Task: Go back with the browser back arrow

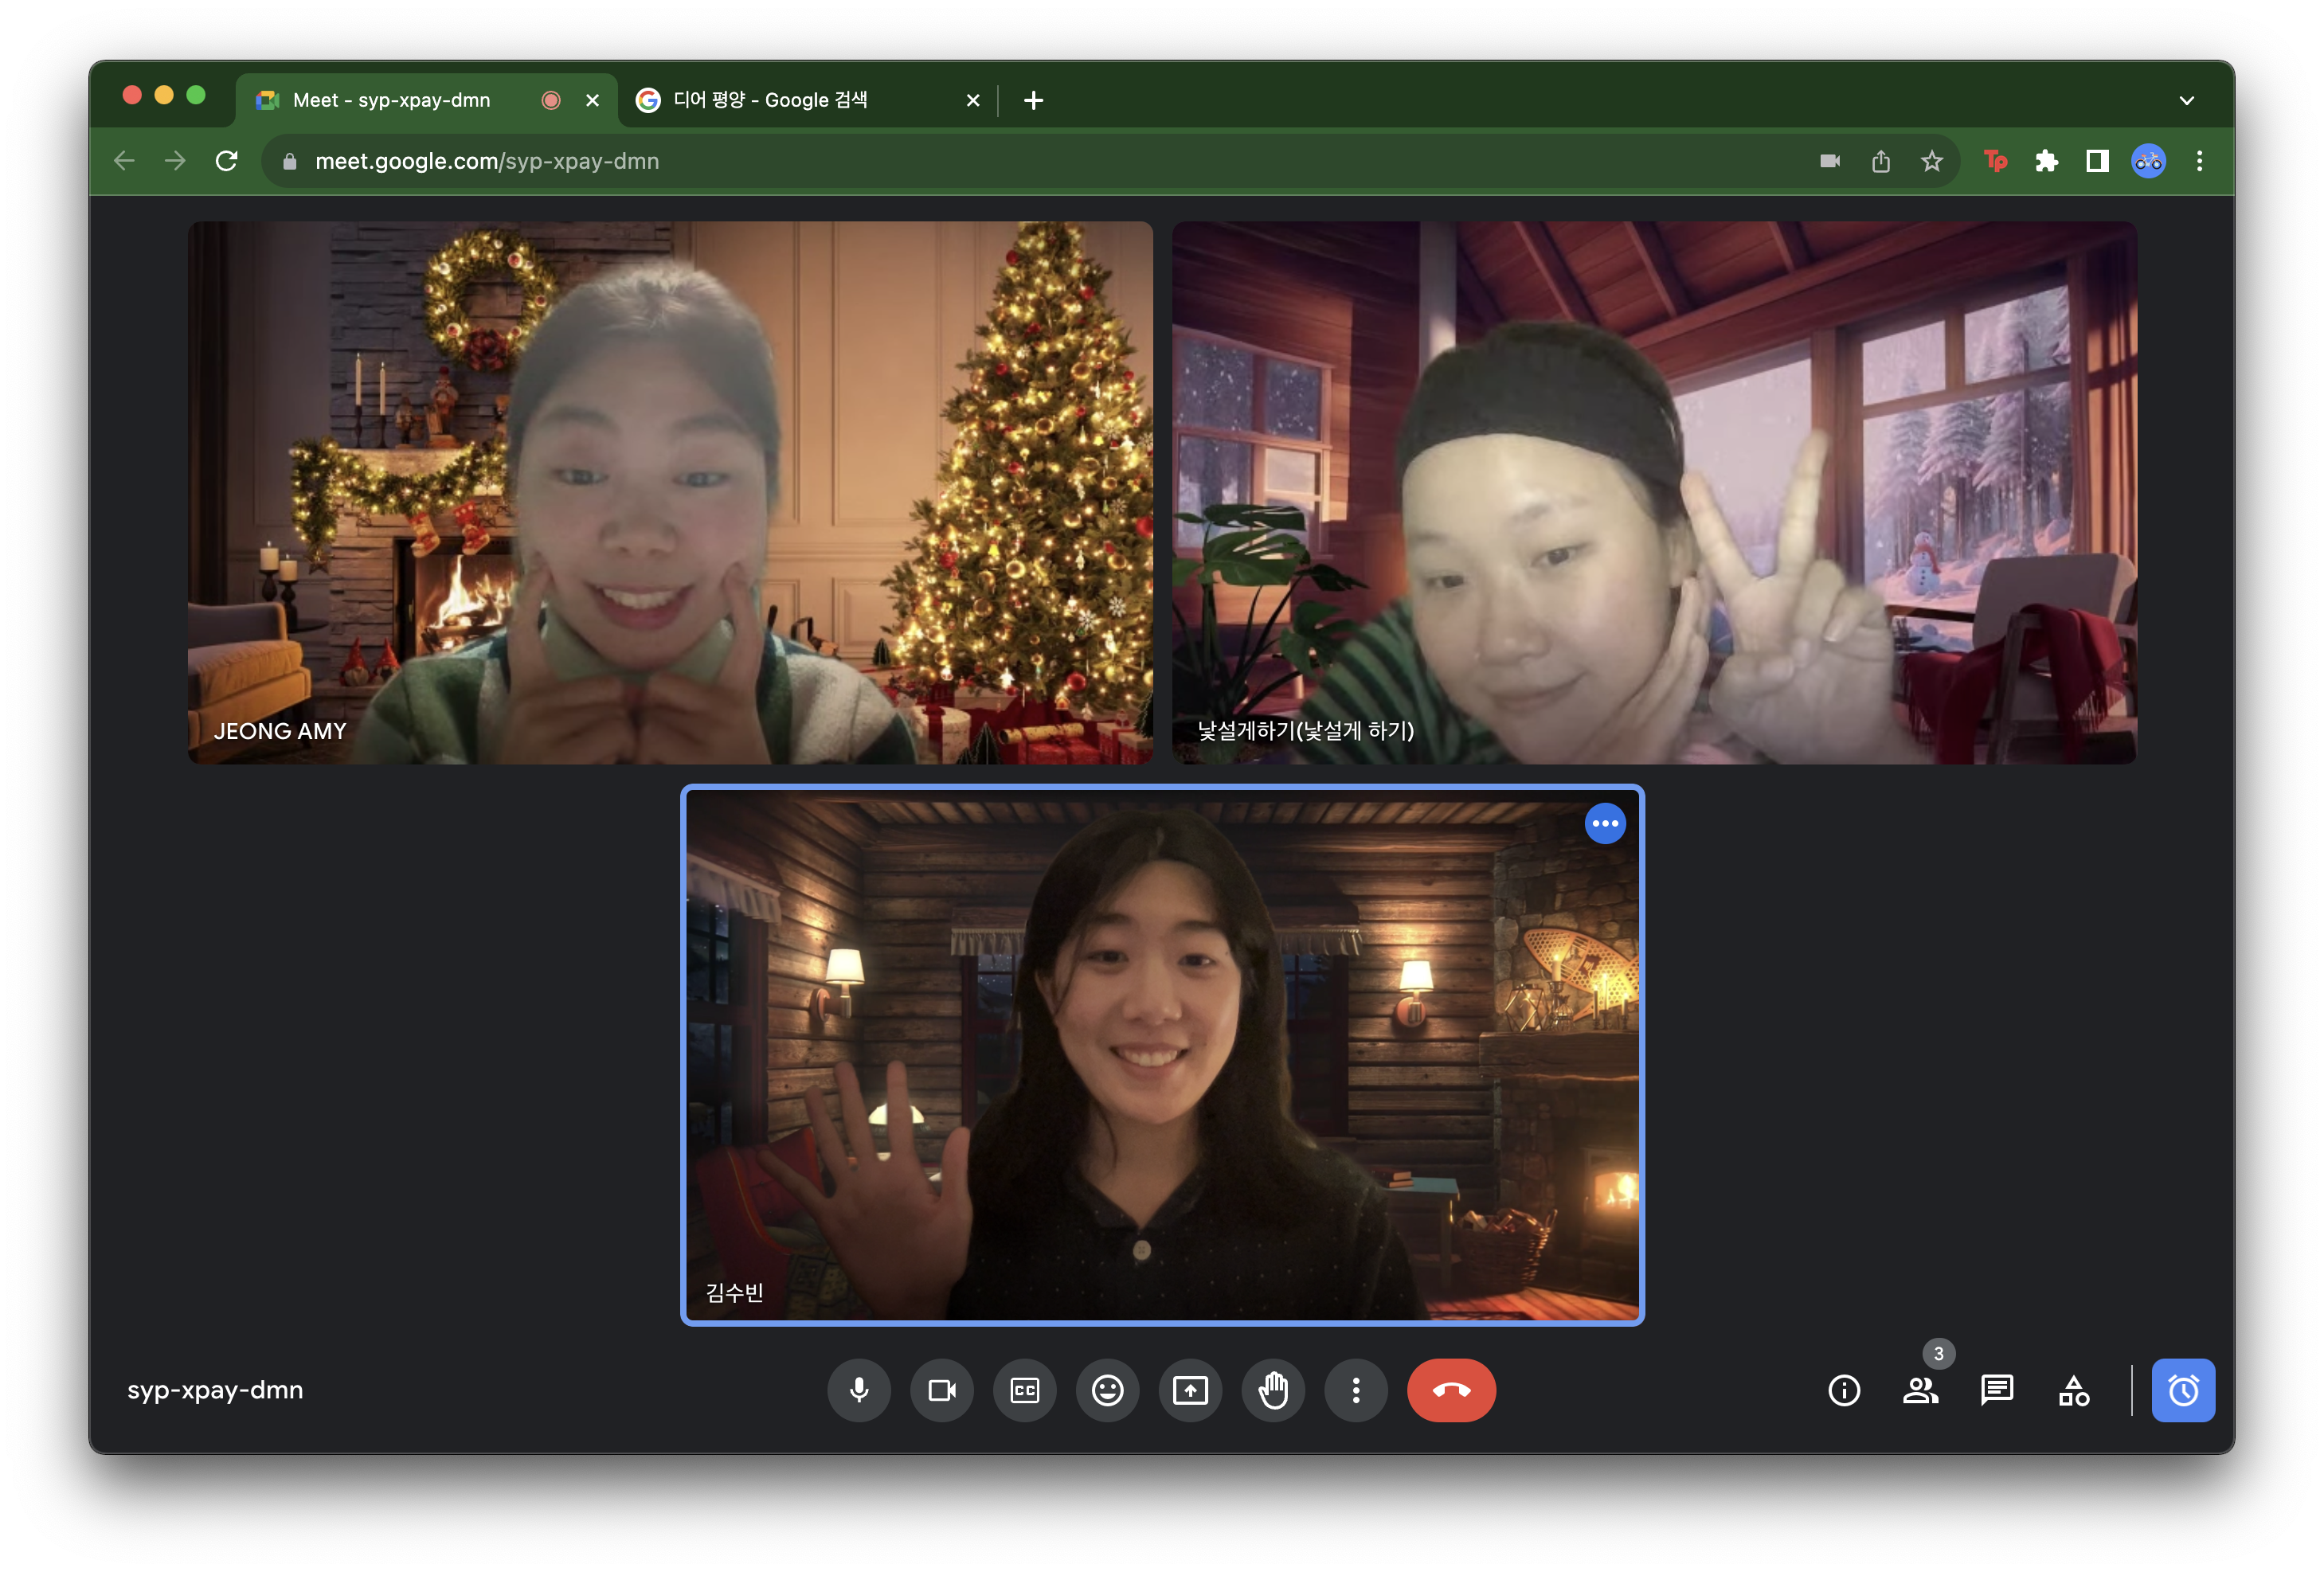Action: [124, 161]
